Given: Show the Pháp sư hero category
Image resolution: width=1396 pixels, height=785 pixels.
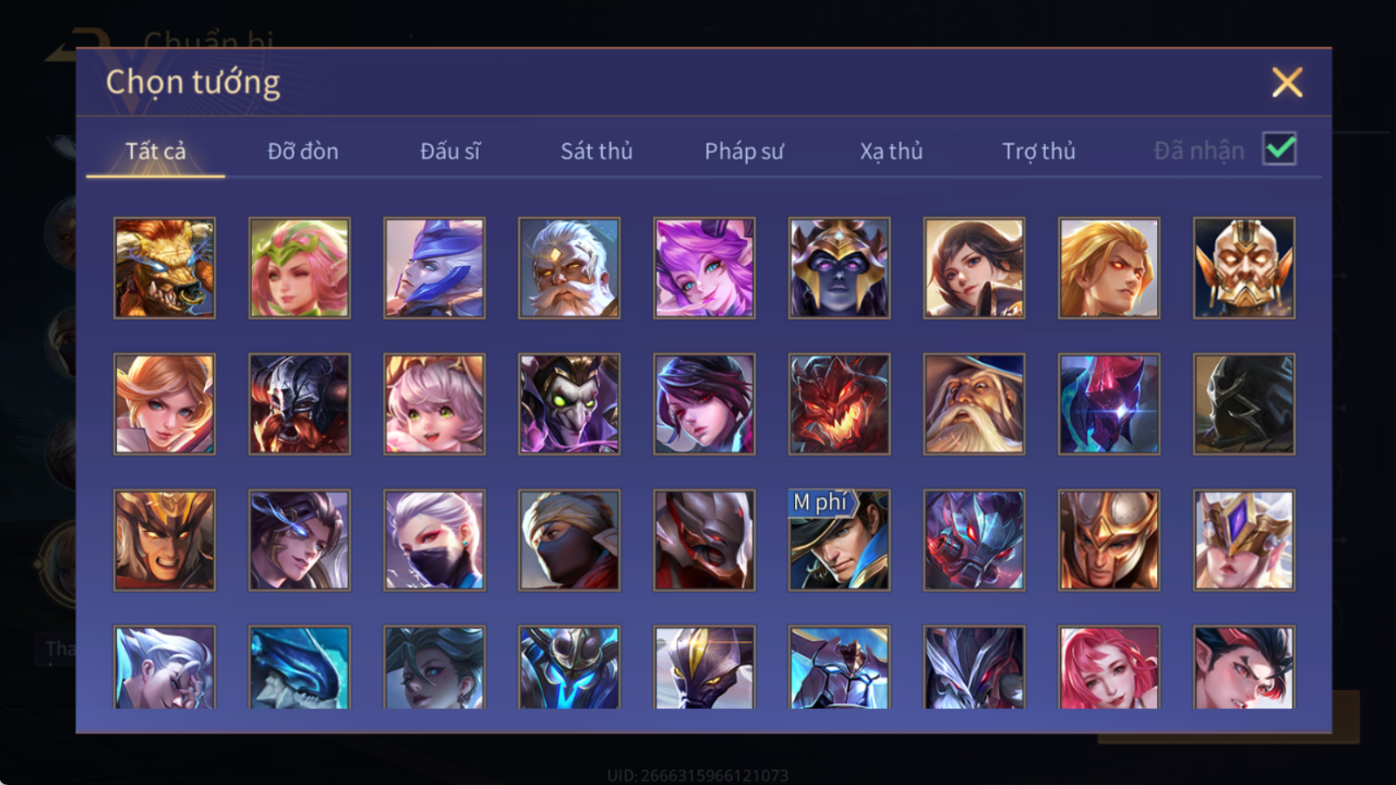Looking at the screenshot, I should [744, 151].
